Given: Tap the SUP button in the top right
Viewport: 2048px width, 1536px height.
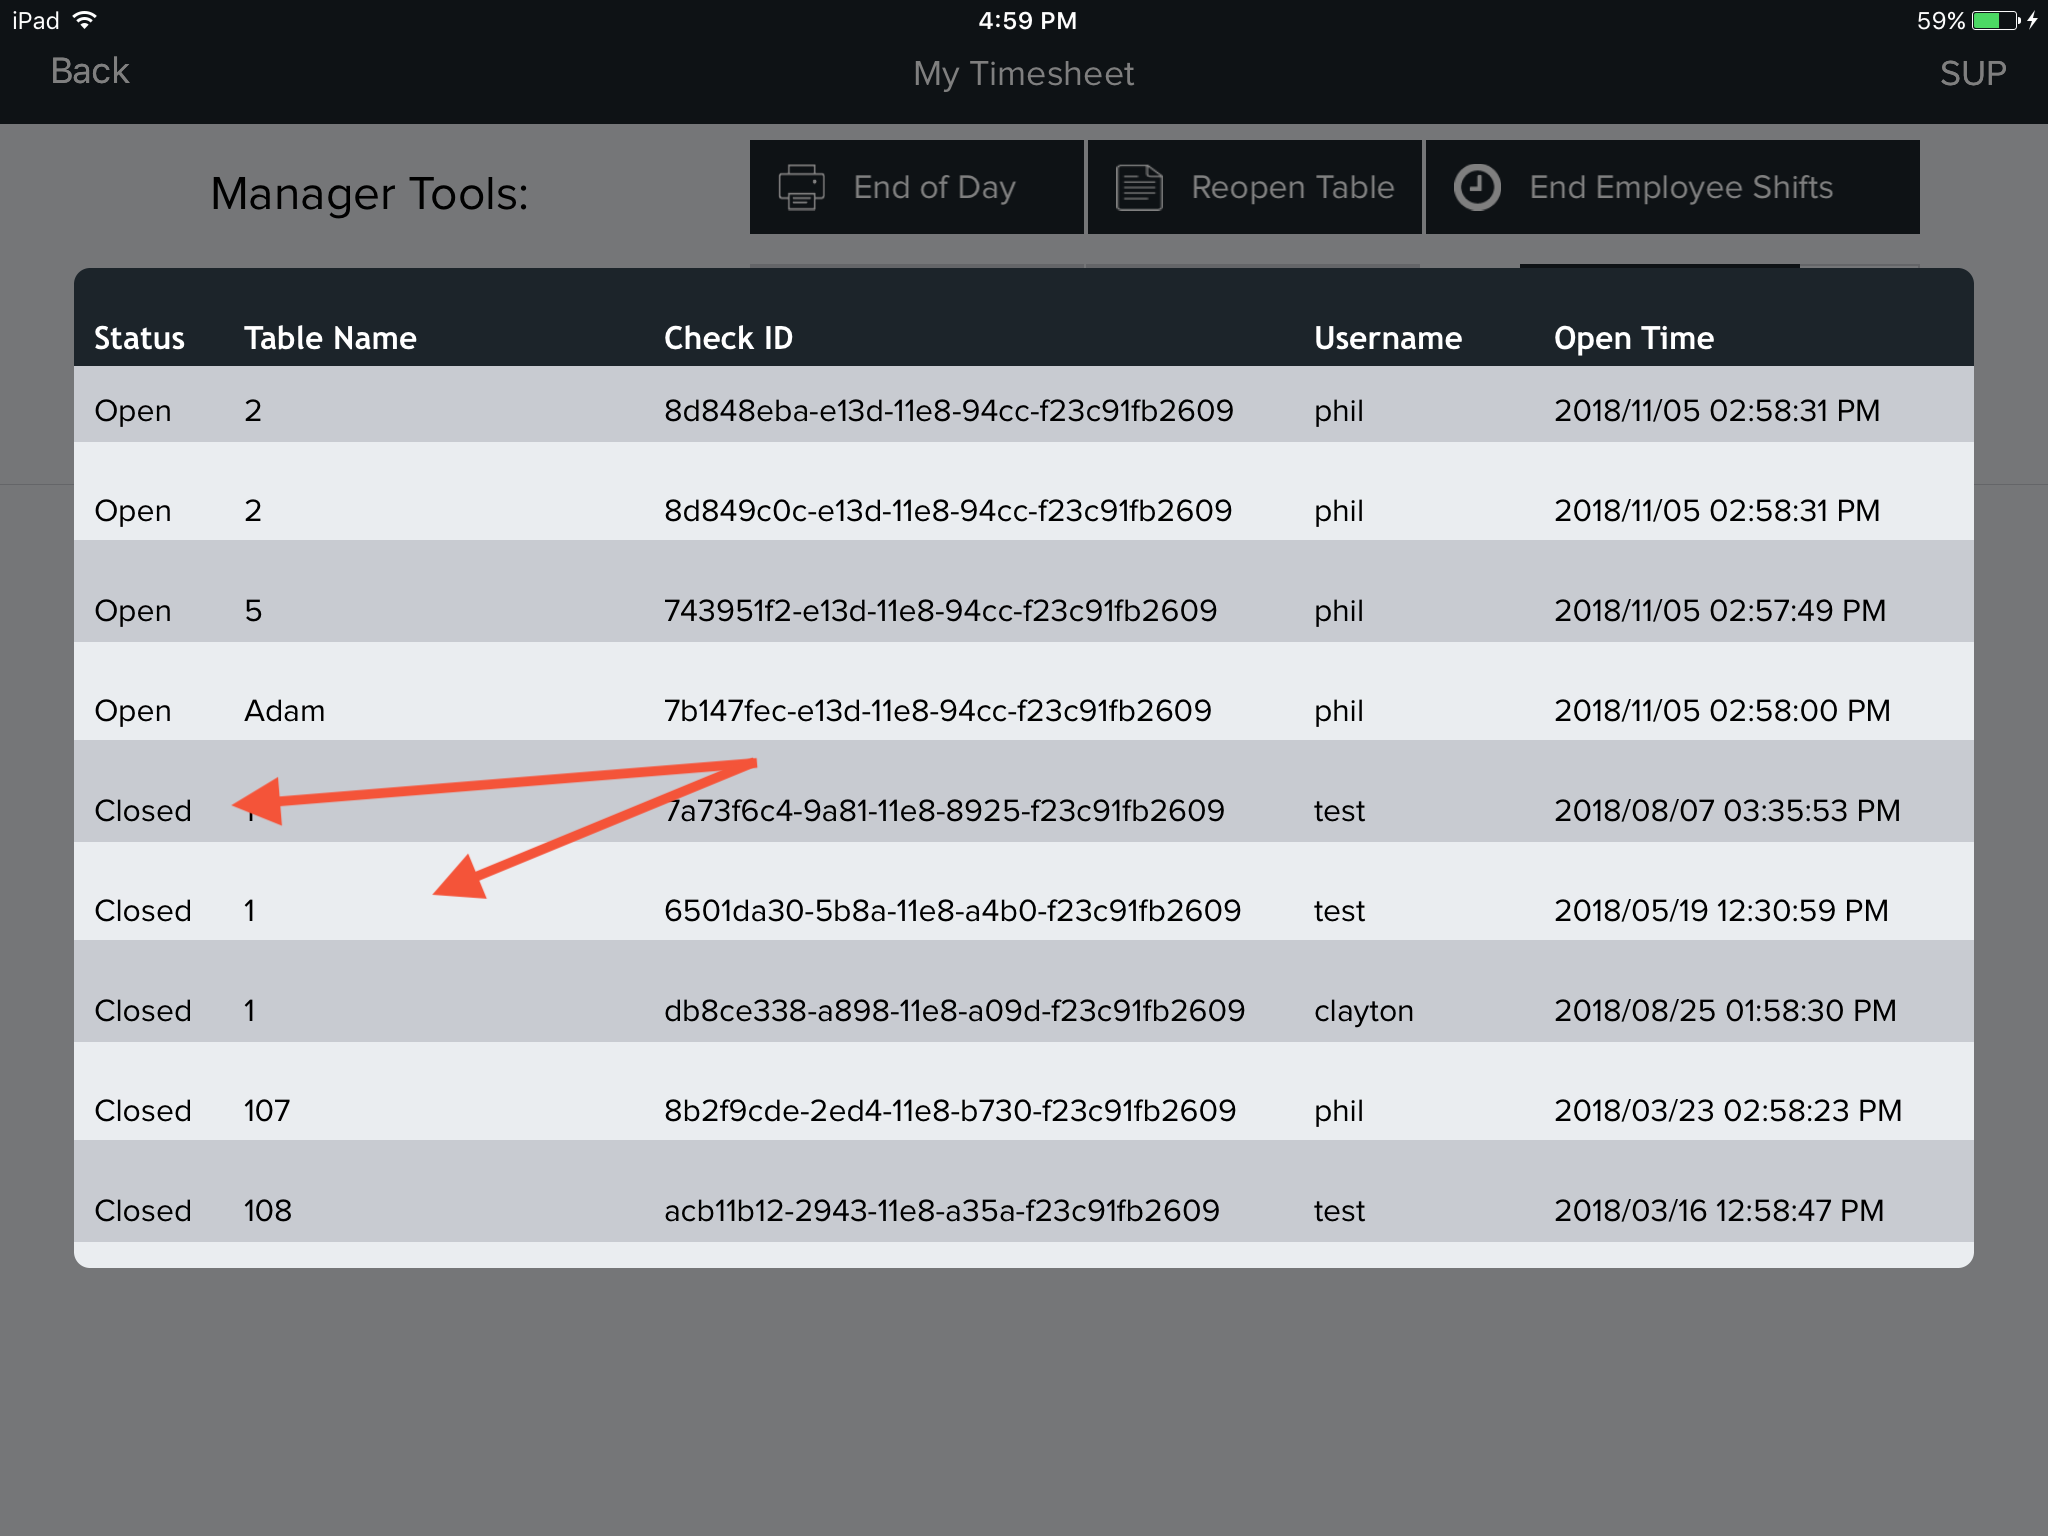Looking at the screenshot, I should 1972,73.
